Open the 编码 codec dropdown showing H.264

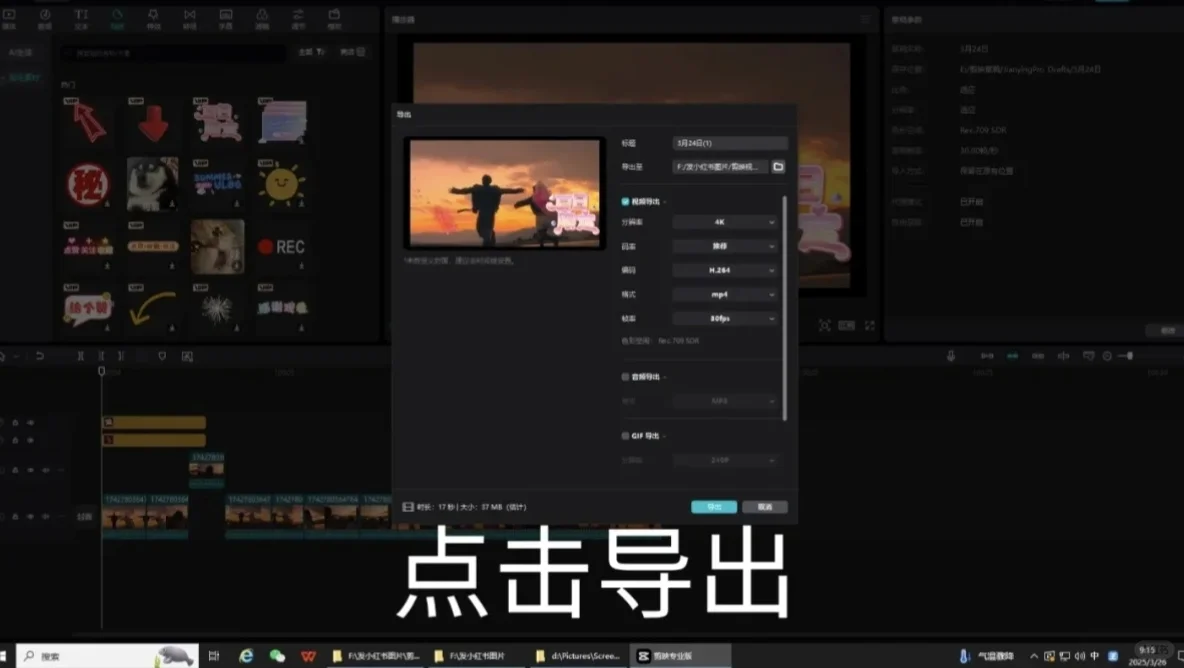pyautogui.click(x=724, y=269)
